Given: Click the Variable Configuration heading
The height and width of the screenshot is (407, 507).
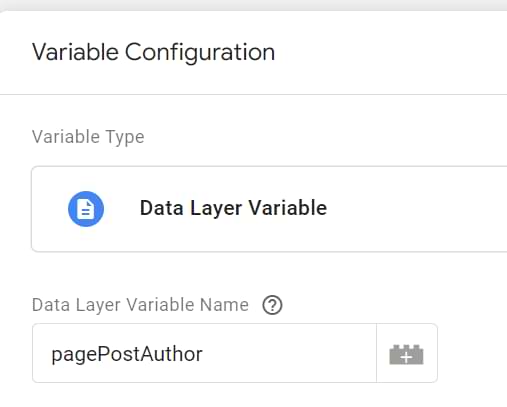Looking at the screenshot, I should (x=153, y=52).
